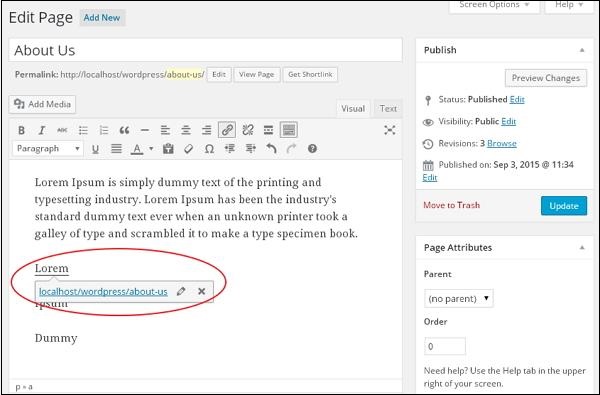Open keyboard shortcuts help icon
The image size is (600, 395).
click(312, 149)
